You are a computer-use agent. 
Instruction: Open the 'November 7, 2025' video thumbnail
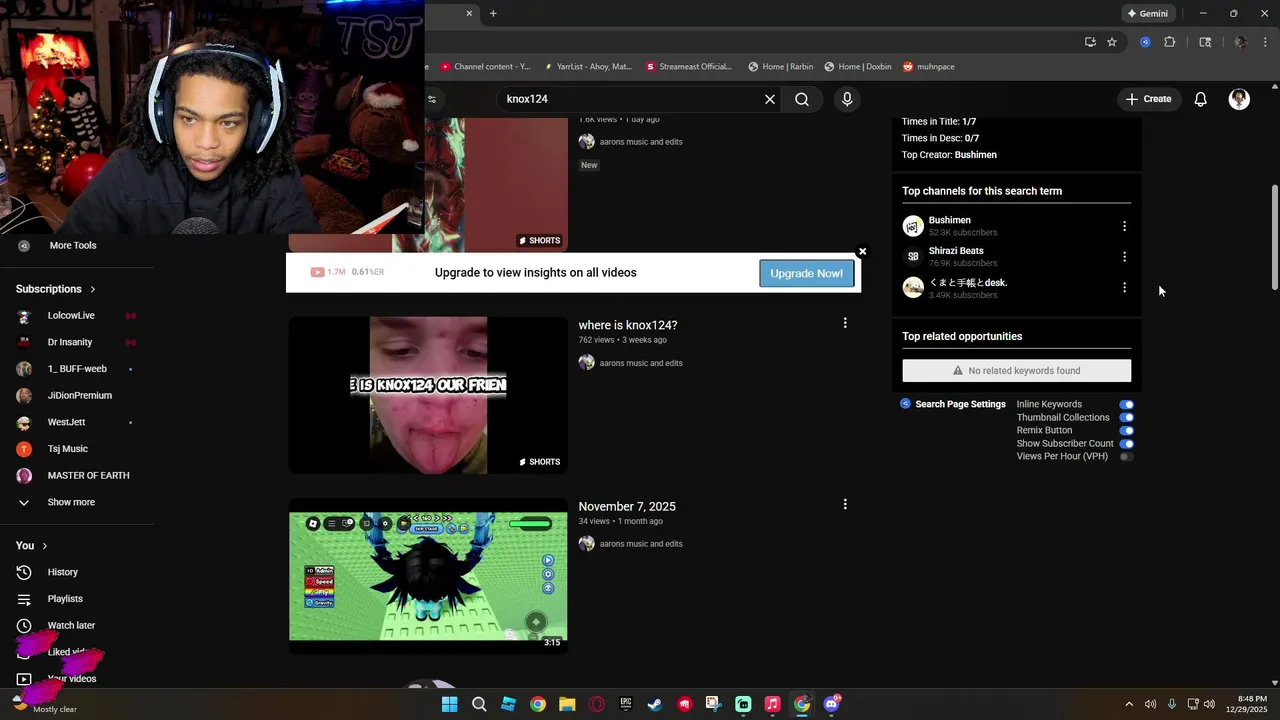pos(428,576)
